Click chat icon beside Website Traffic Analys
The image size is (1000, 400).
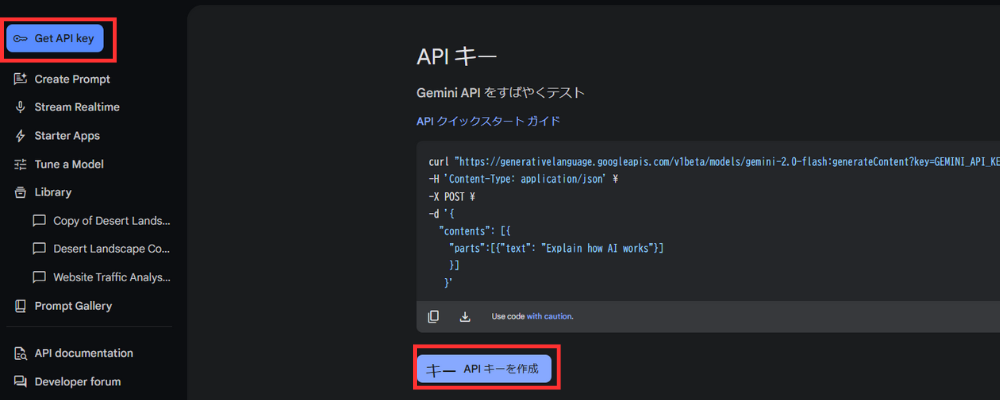point(40,278)
